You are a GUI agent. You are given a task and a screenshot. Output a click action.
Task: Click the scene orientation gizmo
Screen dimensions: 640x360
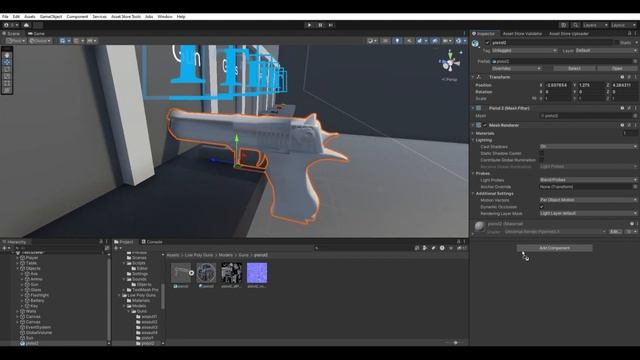pyautogui.click(x=449, y=63)
